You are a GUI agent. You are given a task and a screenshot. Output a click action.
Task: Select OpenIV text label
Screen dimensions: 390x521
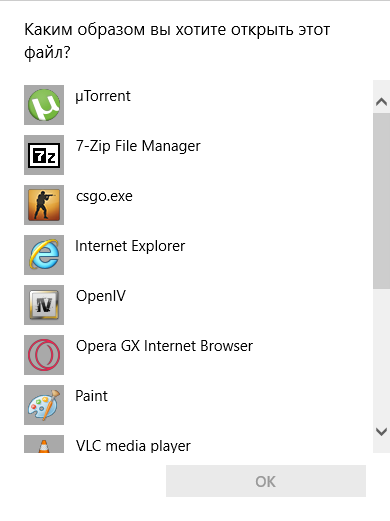tap(101, 296)
